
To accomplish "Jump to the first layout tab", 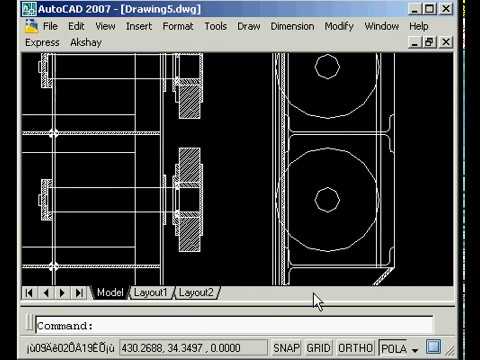I will pyautogui.click(x=29, y=293).
